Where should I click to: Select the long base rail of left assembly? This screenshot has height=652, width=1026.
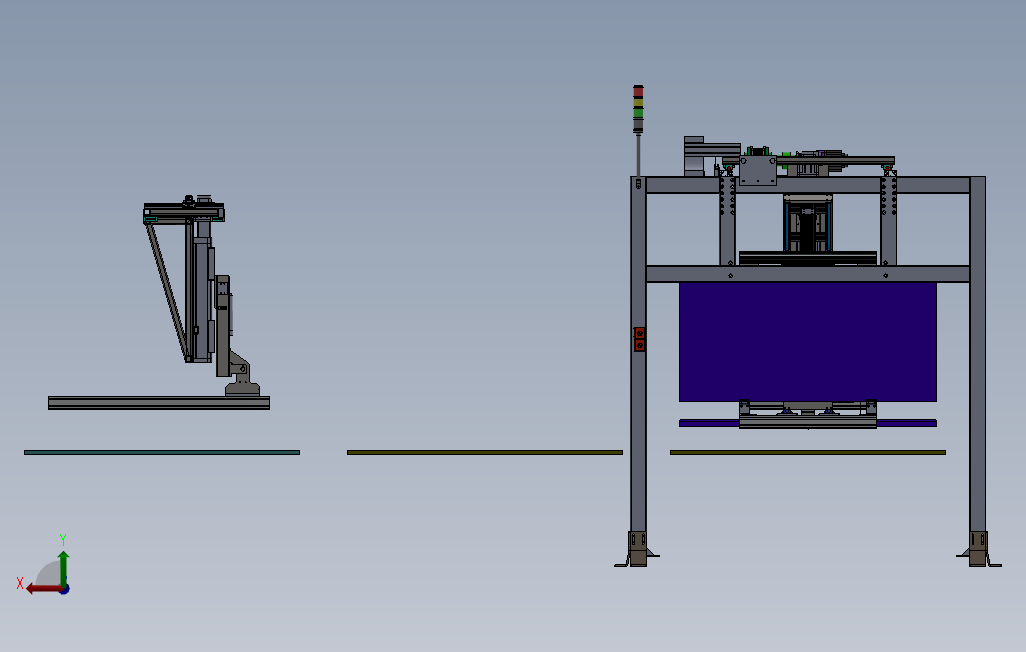click(x=159, y=403)
